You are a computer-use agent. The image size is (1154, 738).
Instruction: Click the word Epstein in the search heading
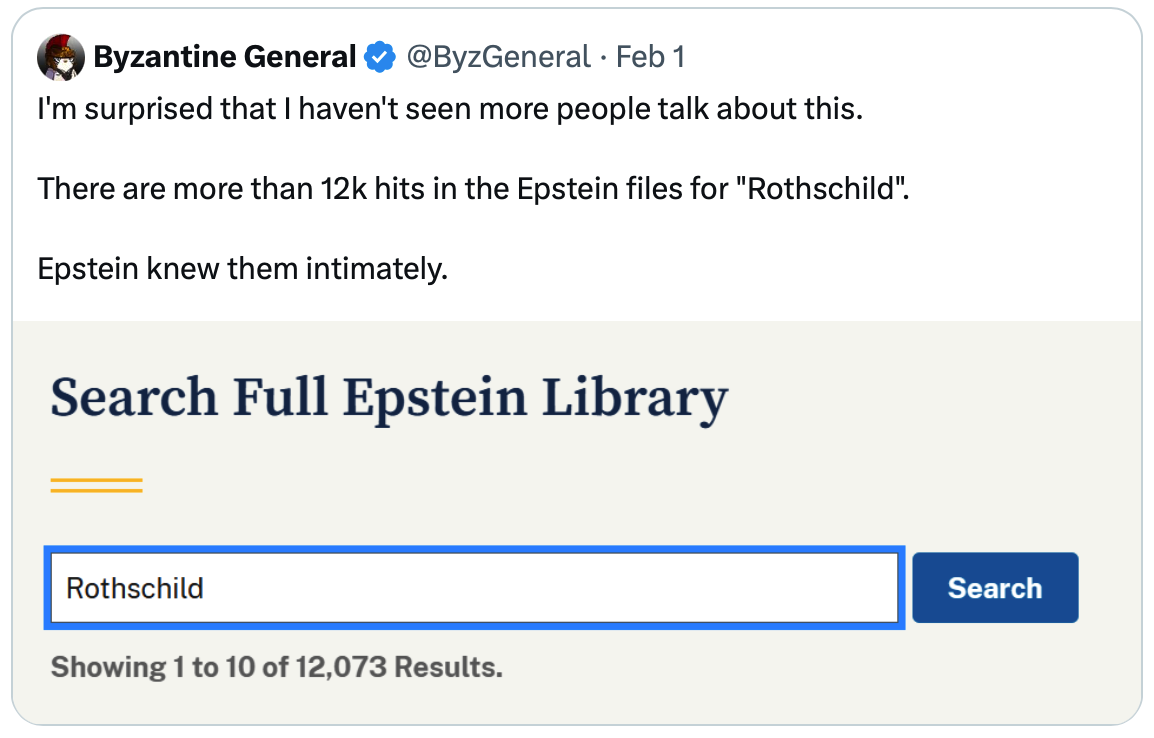pos(436,397)
